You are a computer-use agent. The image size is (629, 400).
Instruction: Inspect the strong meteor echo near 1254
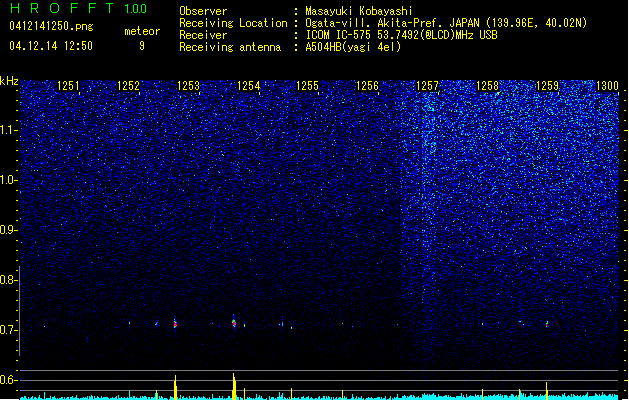point(234,322)
